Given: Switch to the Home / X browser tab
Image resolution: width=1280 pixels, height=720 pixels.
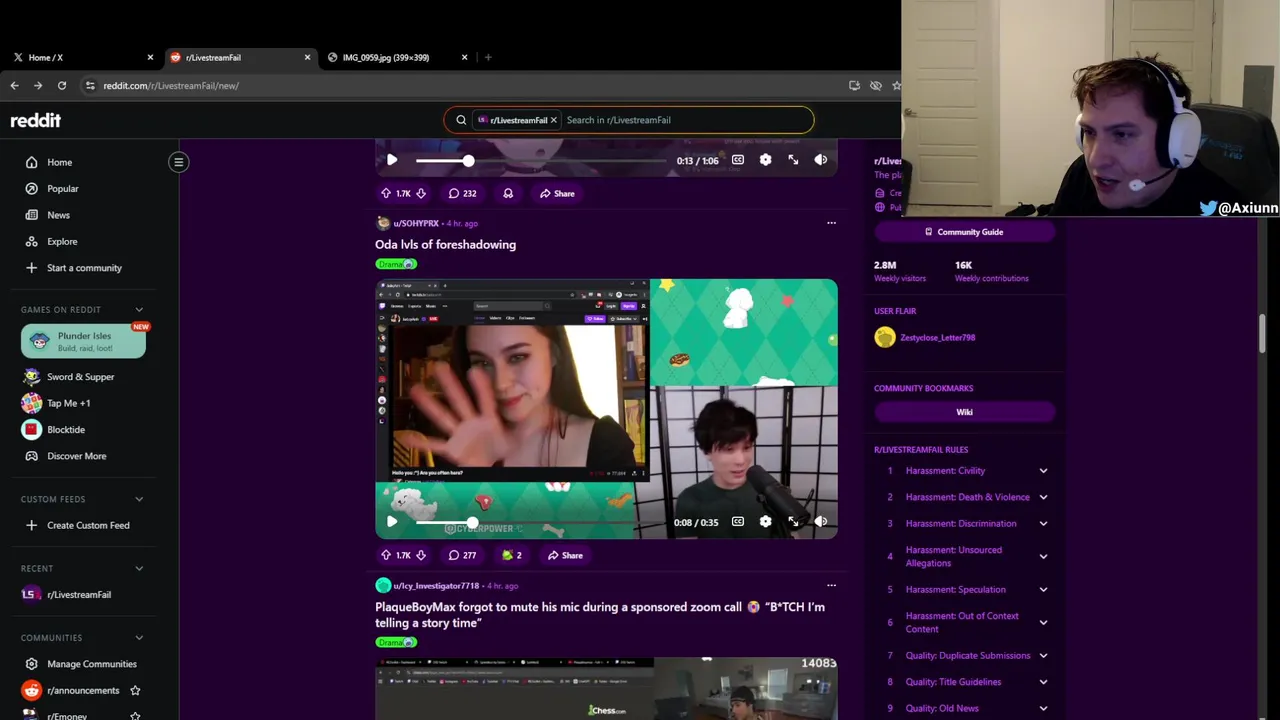Looking at the screenshot, I should 82,57.
